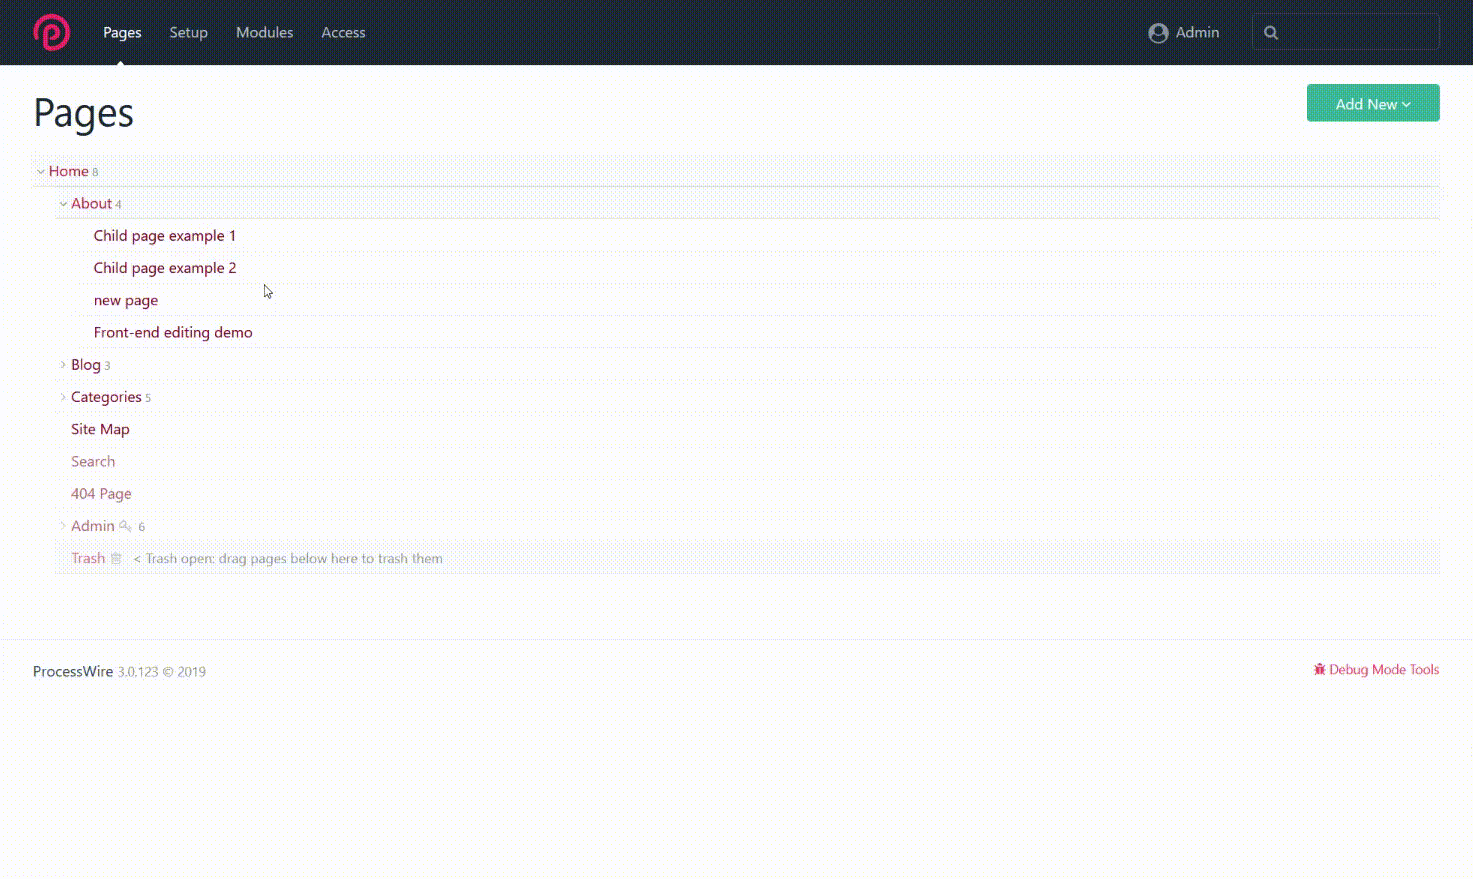
Task: Open the Add New dropdown button
Action: (1373, 103)
